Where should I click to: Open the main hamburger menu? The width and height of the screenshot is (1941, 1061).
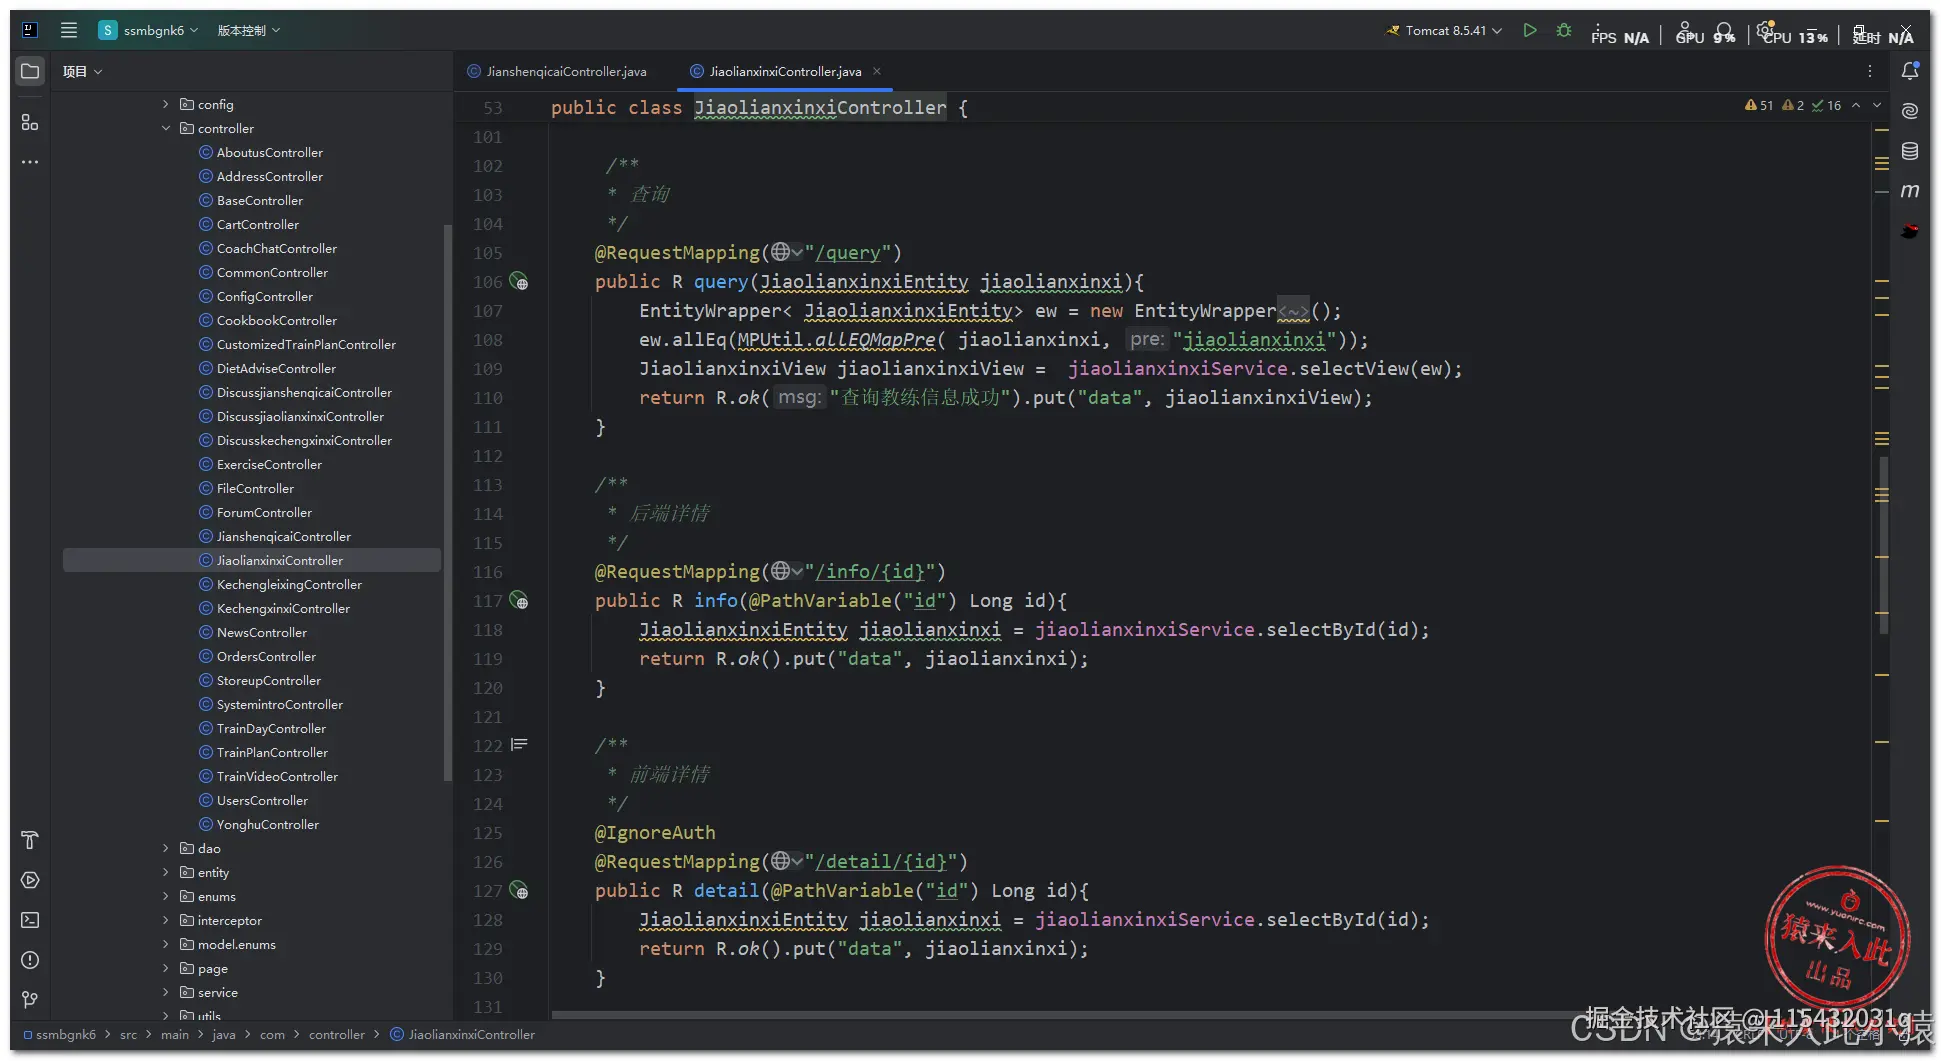69,31
